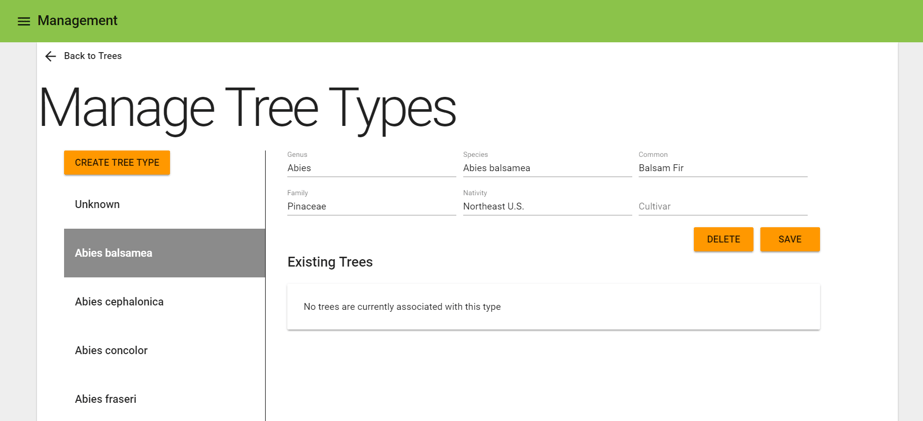Focus the Nativity input field
This screenshot has height=421, width=923.
click(547, 207)
